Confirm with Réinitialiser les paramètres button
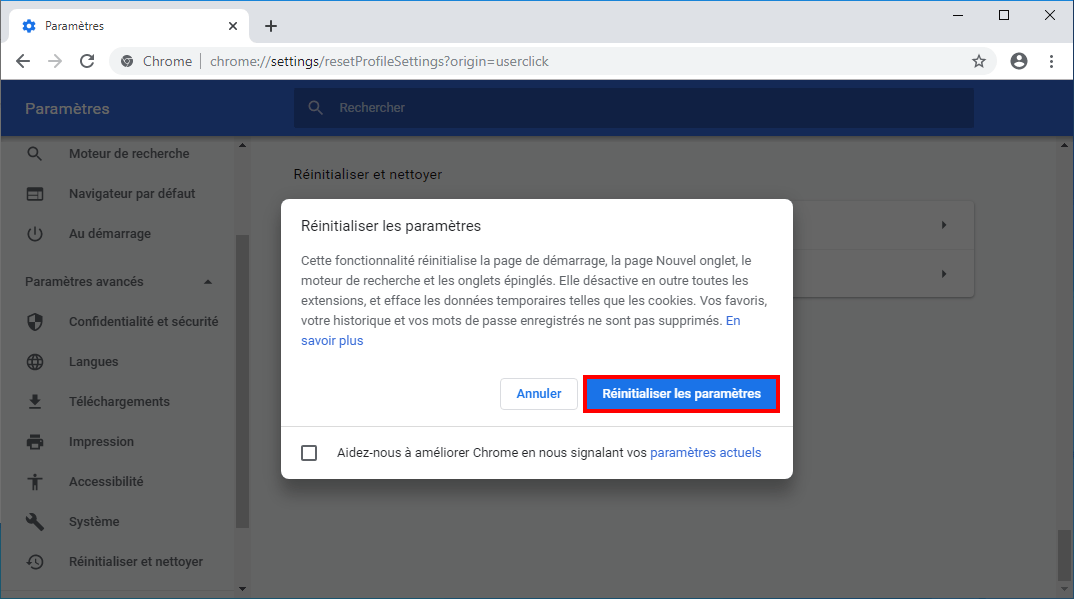The height and width of the screenshot is (599, 1074). click(681, 394)
